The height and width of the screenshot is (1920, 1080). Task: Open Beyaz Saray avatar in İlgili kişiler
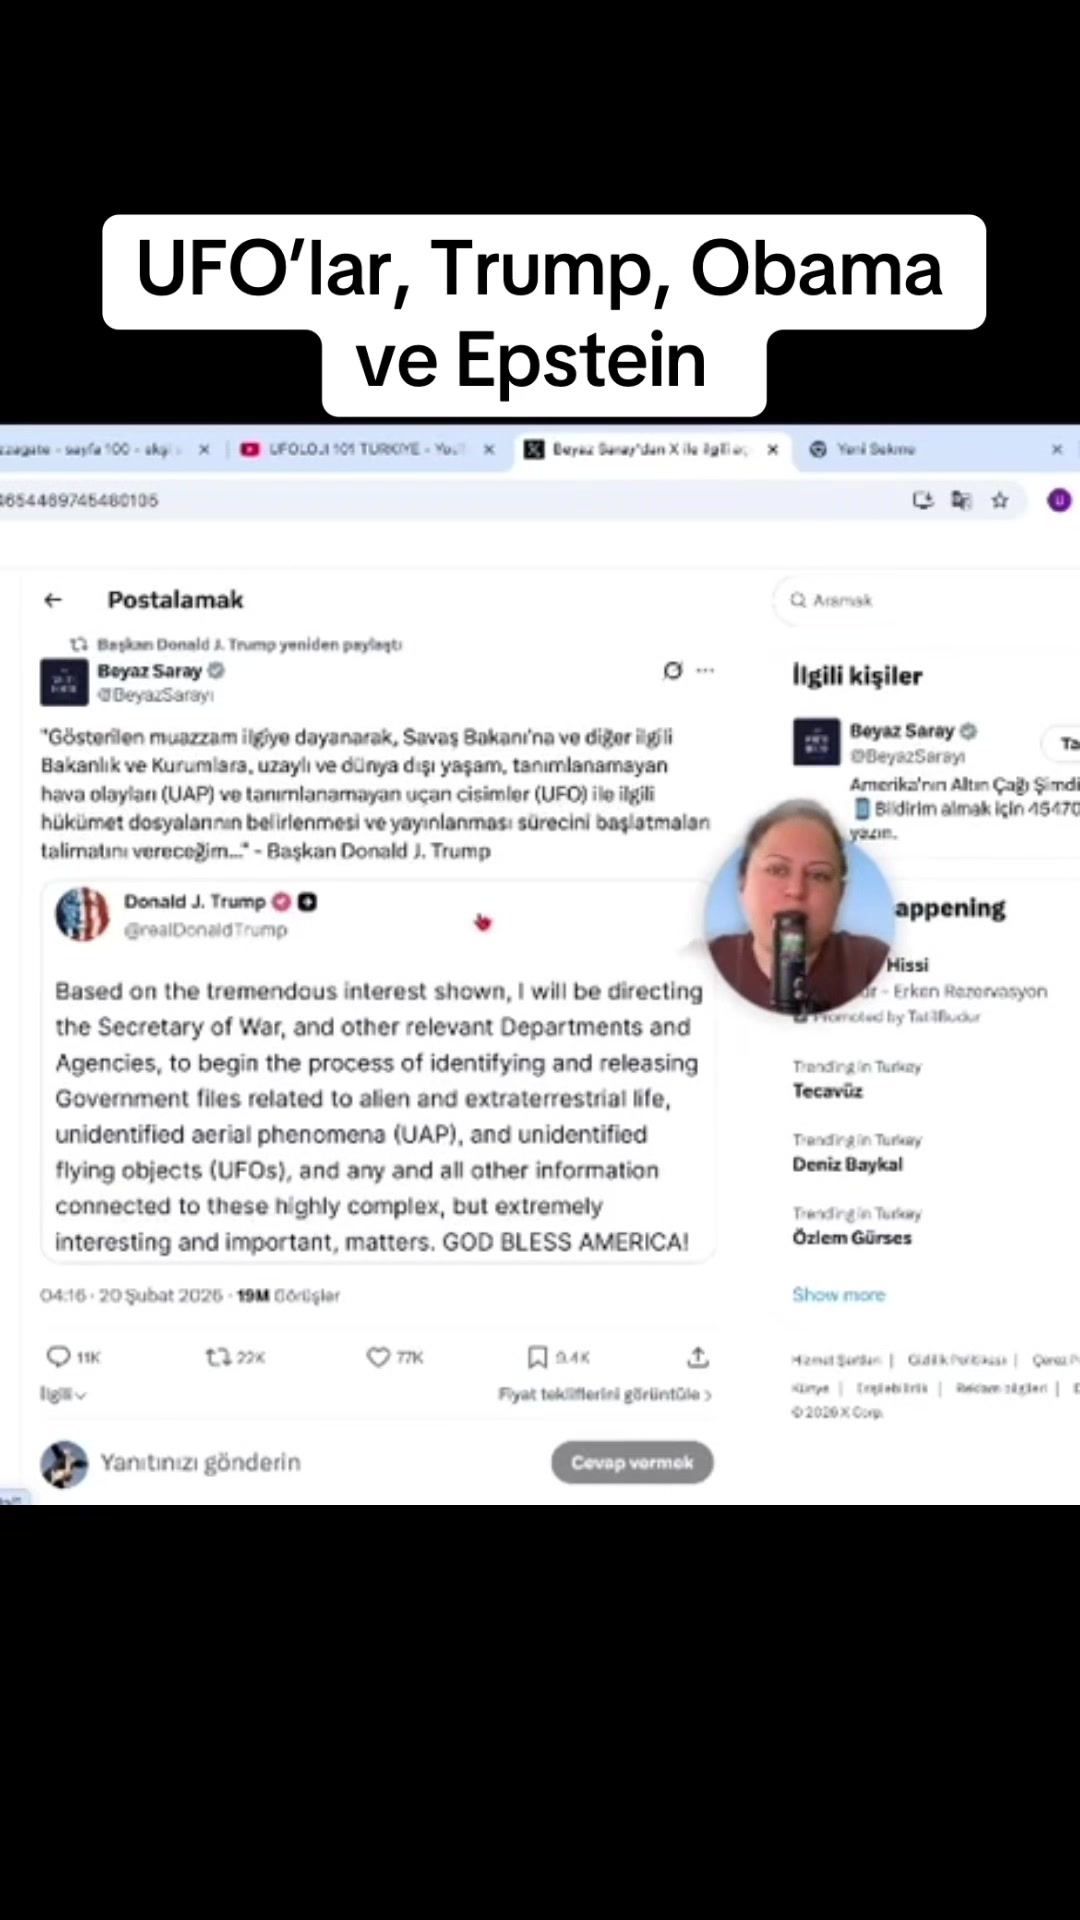[x=816, y=742]
